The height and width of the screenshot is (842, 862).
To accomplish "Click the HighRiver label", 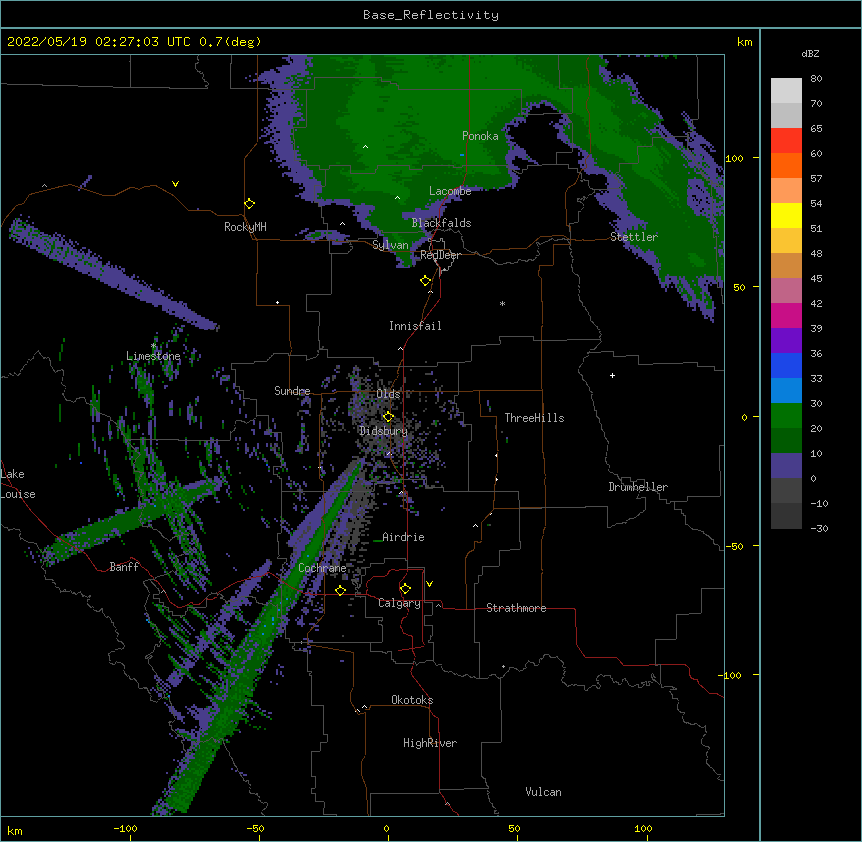I will pos(430,743).
